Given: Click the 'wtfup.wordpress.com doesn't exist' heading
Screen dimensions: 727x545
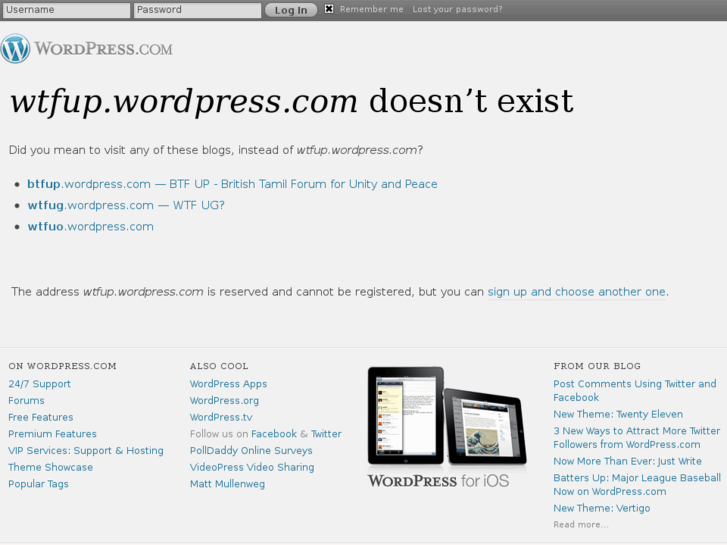Looking at the screenshot, I should (x=292, y=102).
